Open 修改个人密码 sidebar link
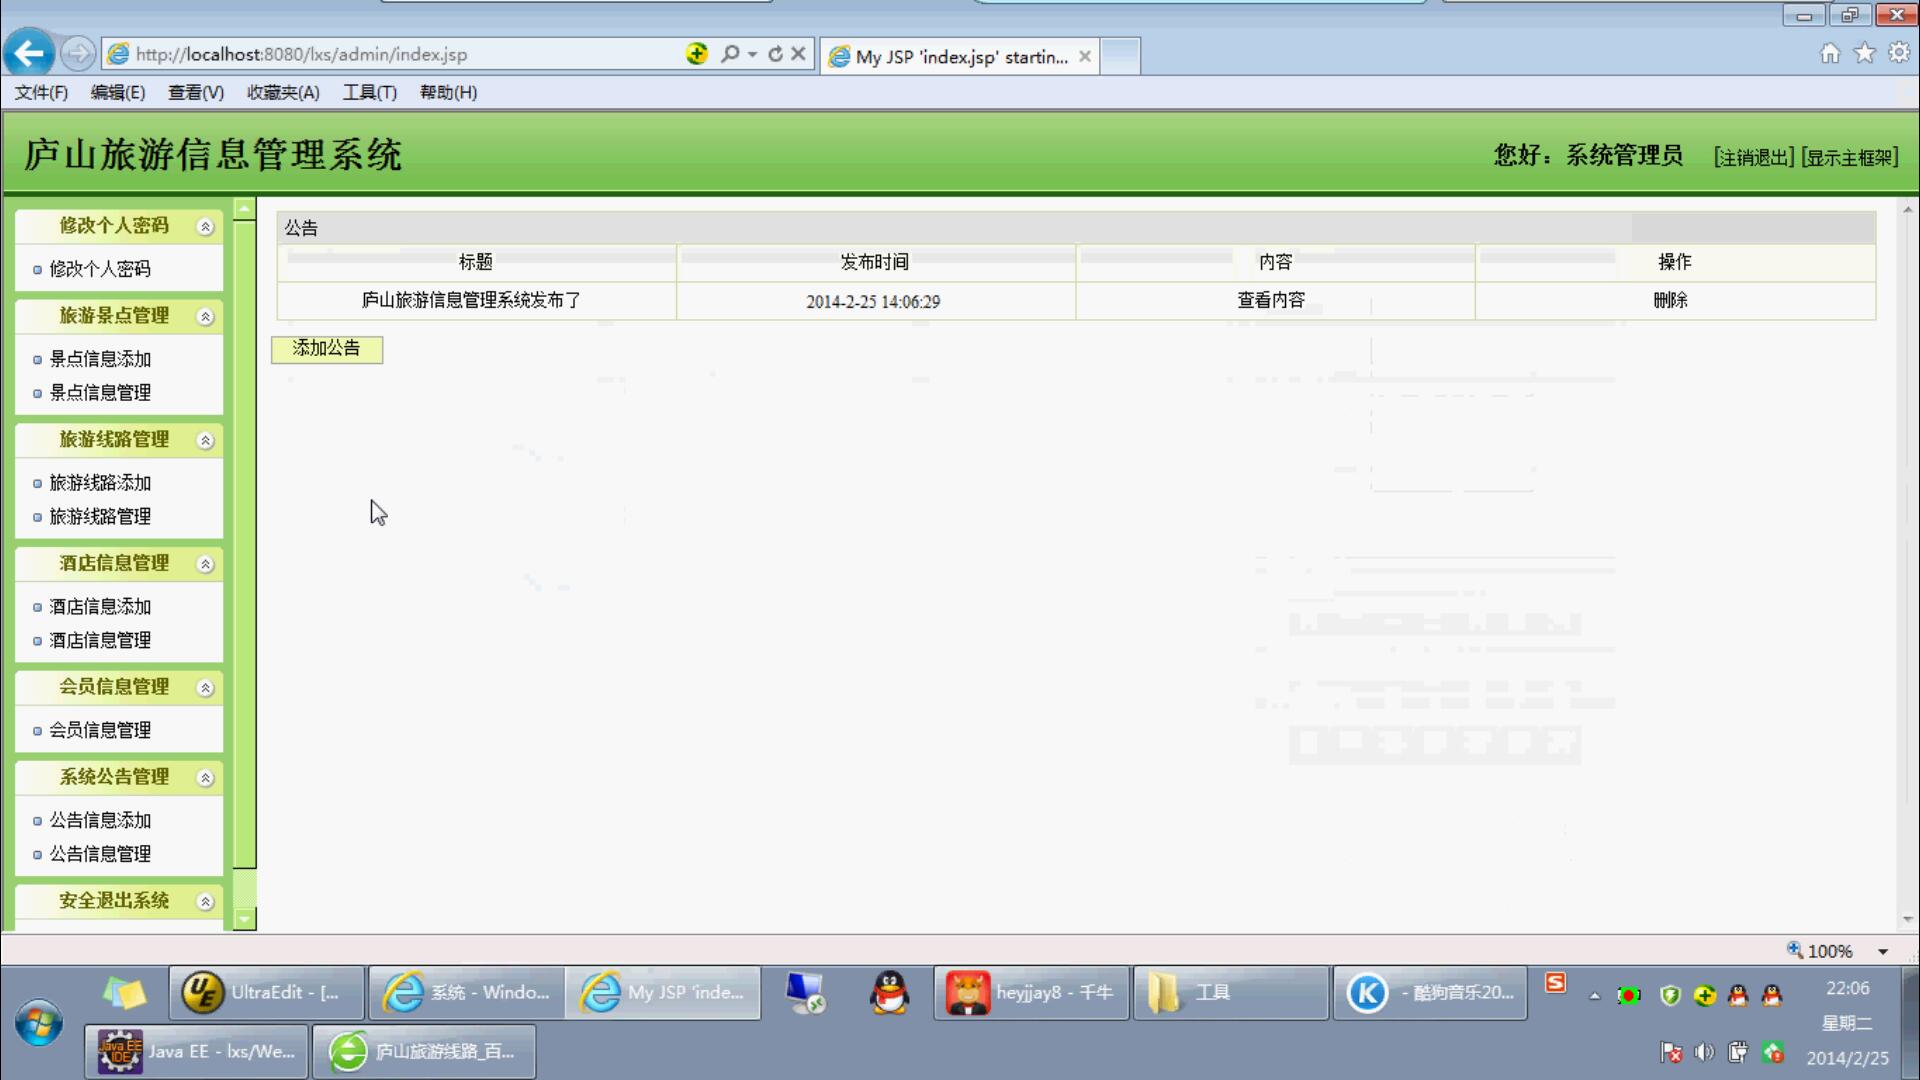Viewport: 1920px width, 1080px height. coord(100,269)
